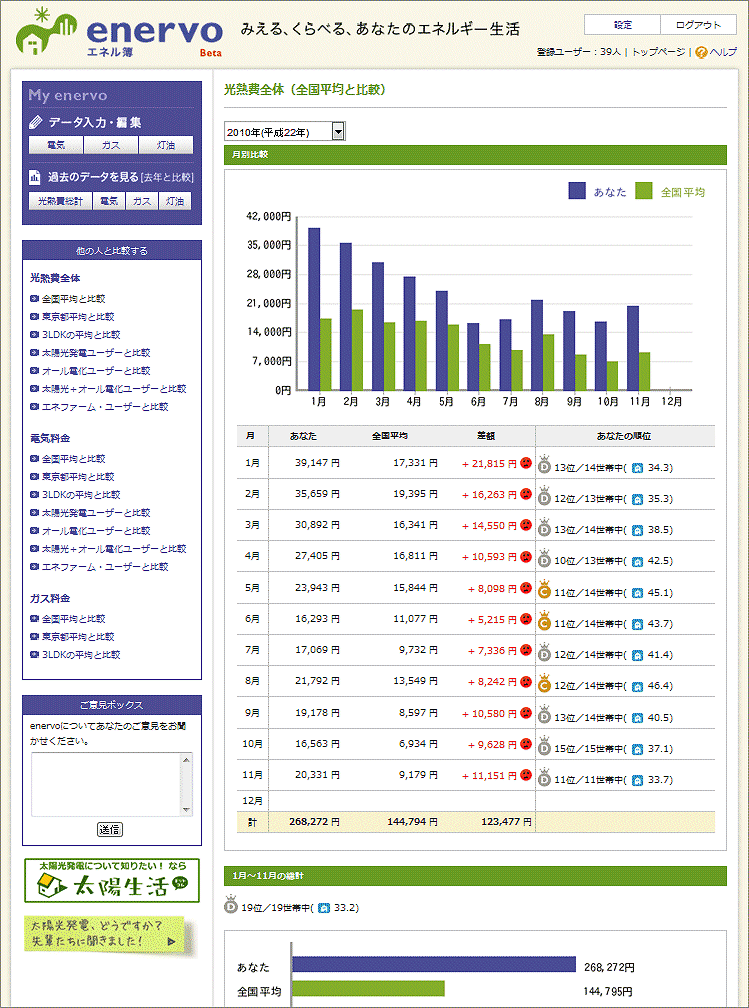Click the 送信 submit button
The height and width of the screenshot is (1008, 749).
[x=110, y=829]
